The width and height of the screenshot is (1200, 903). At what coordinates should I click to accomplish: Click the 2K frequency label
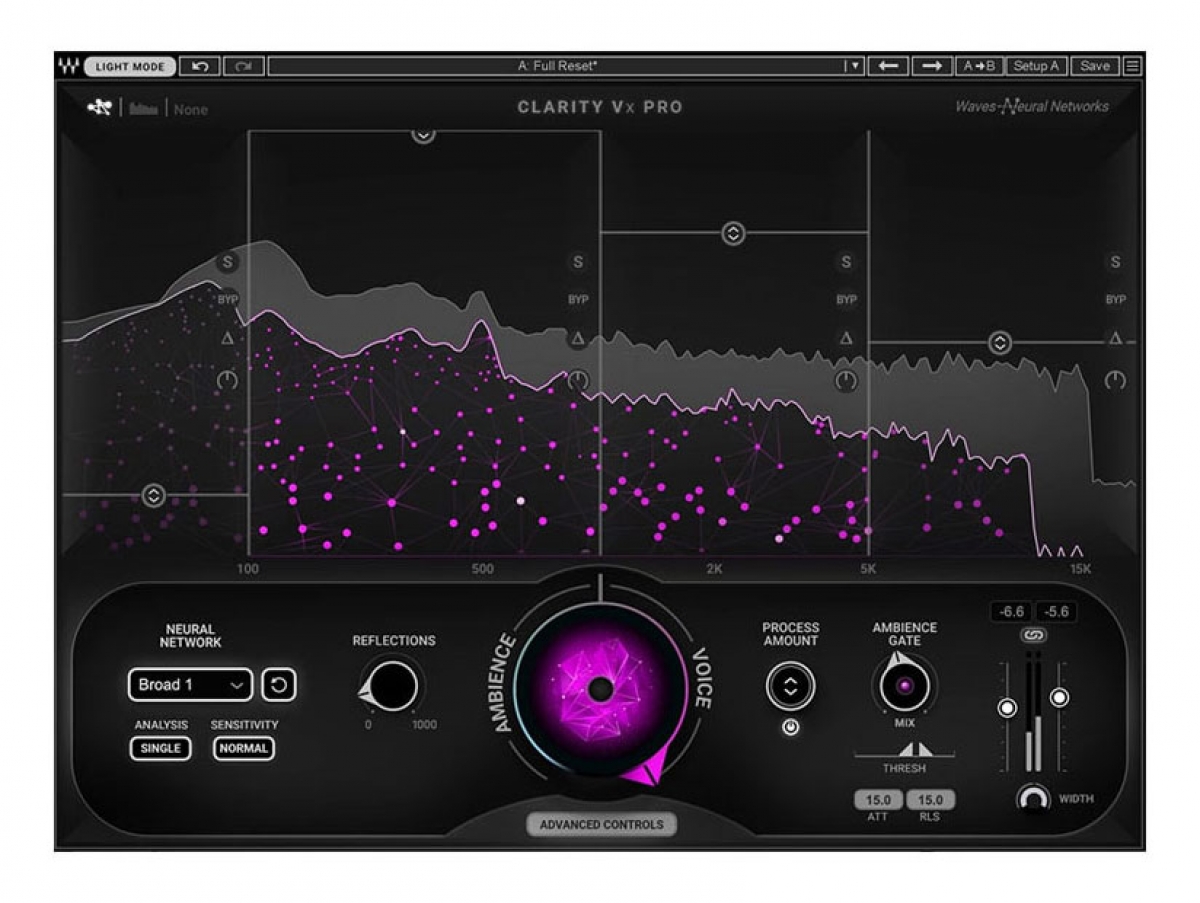[x=714, y=569]
